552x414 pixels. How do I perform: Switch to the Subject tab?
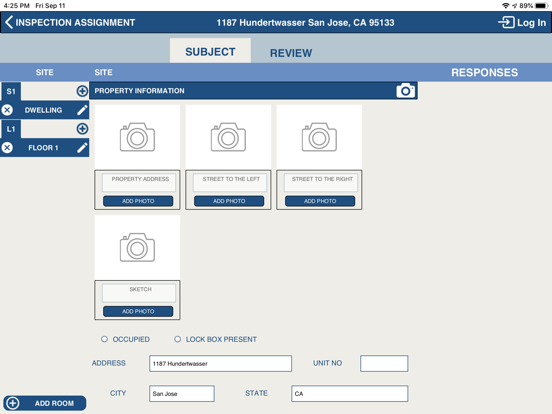coord(210,51)
